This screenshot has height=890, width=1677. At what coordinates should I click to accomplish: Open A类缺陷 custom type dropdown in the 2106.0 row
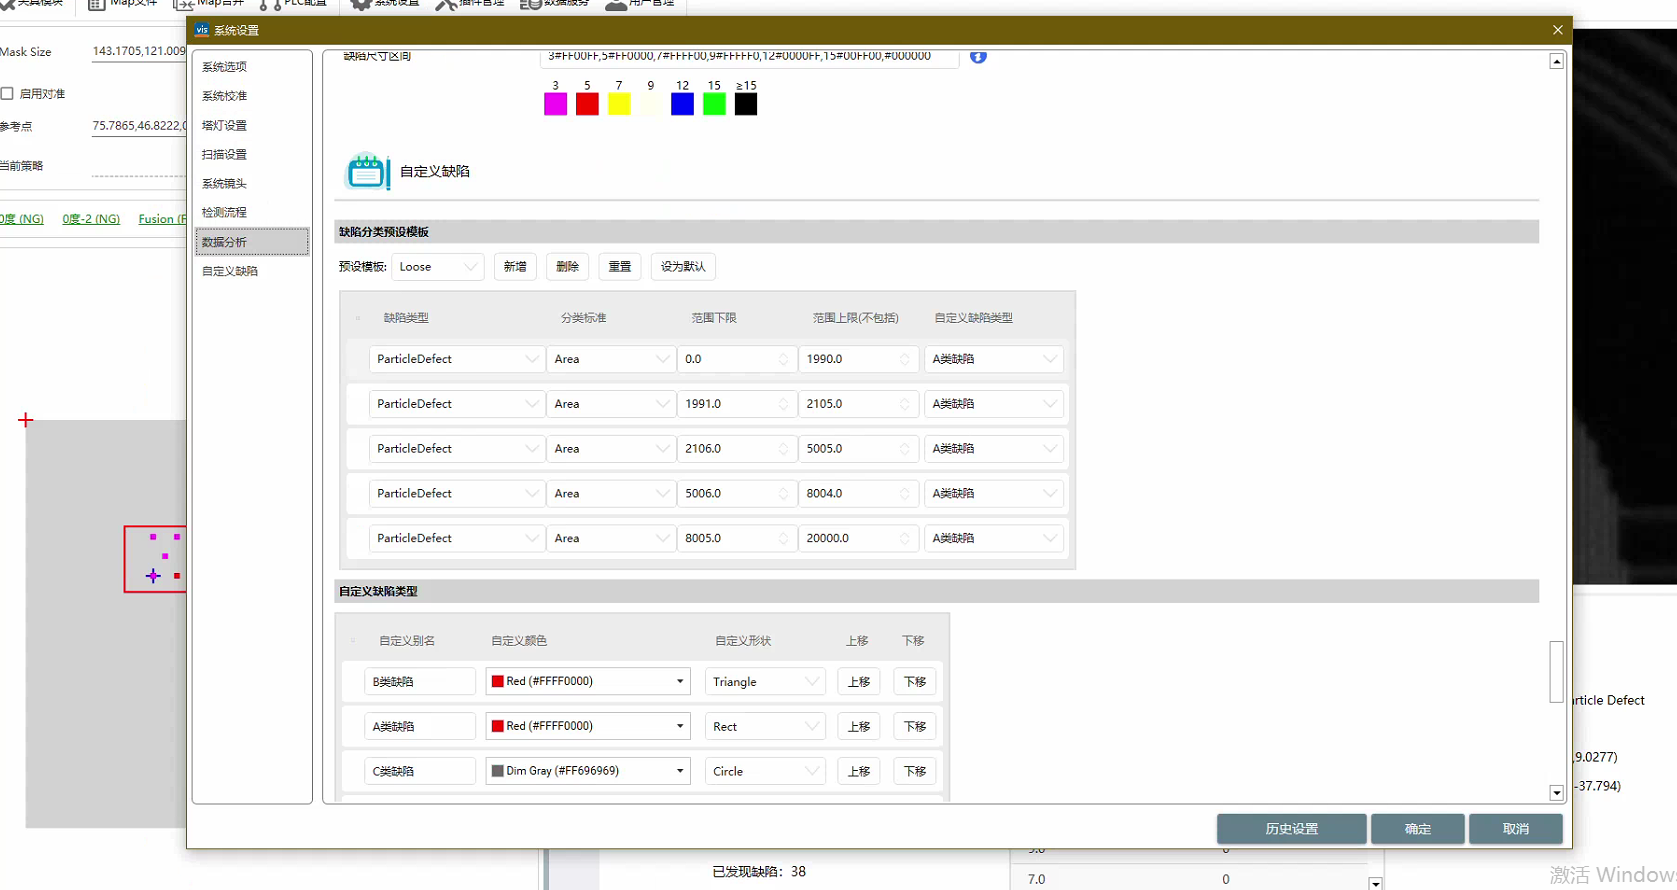(993, 449)
